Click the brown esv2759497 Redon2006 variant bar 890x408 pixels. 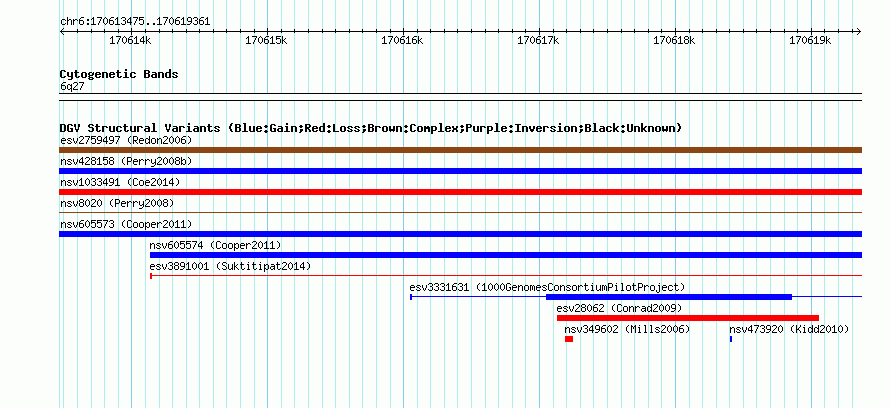(460, 150)
